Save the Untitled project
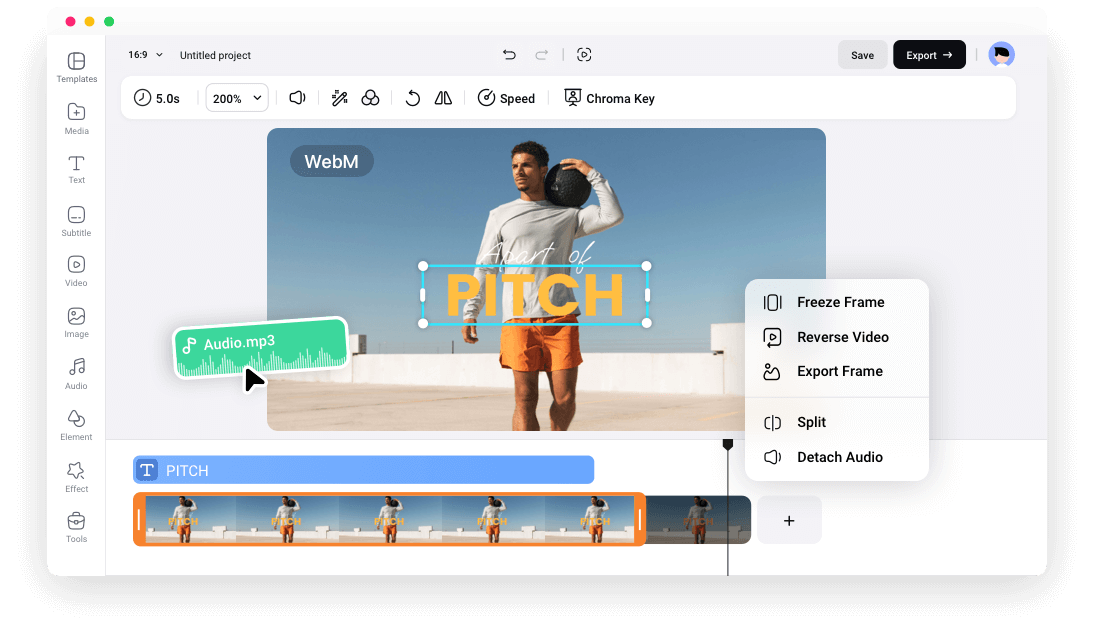 (x=862, y=54)
